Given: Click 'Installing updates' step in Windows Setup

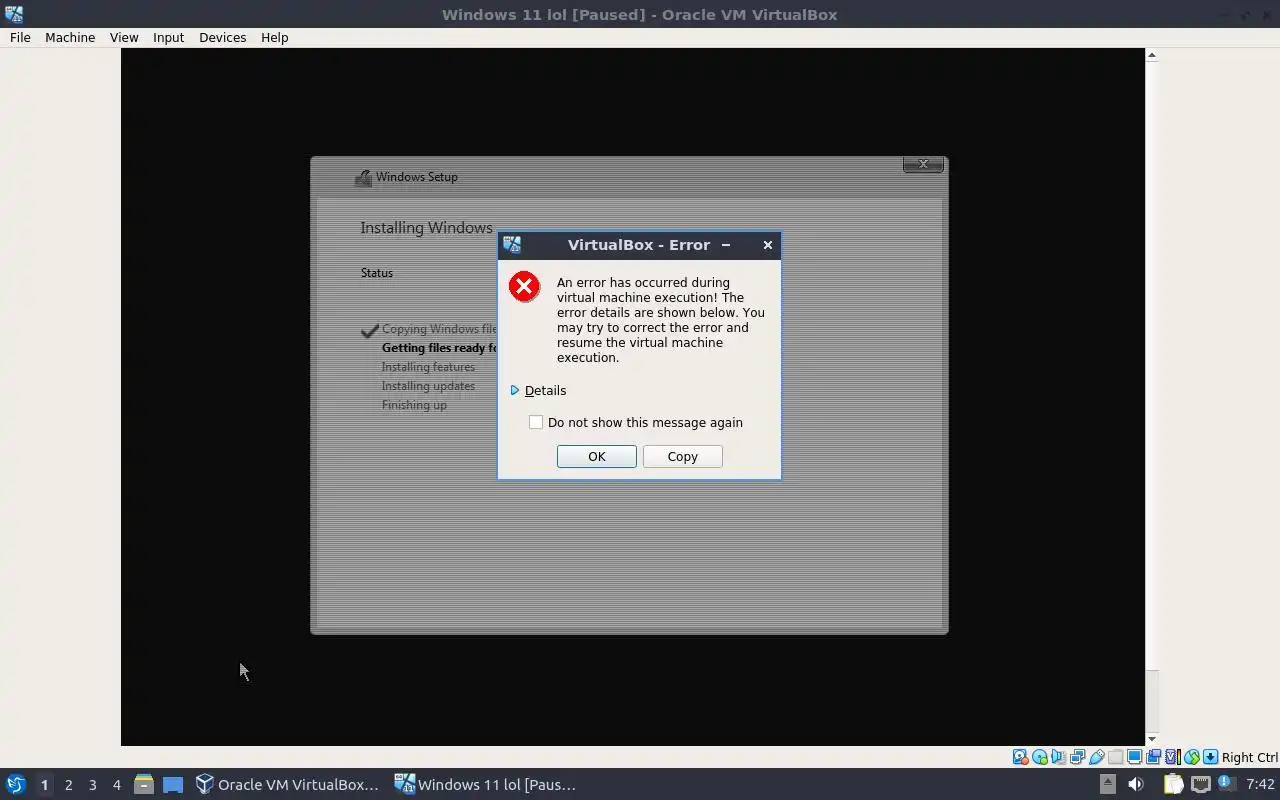Looking at the screenshot, I should pyautogui.click(x=428, y=386).
